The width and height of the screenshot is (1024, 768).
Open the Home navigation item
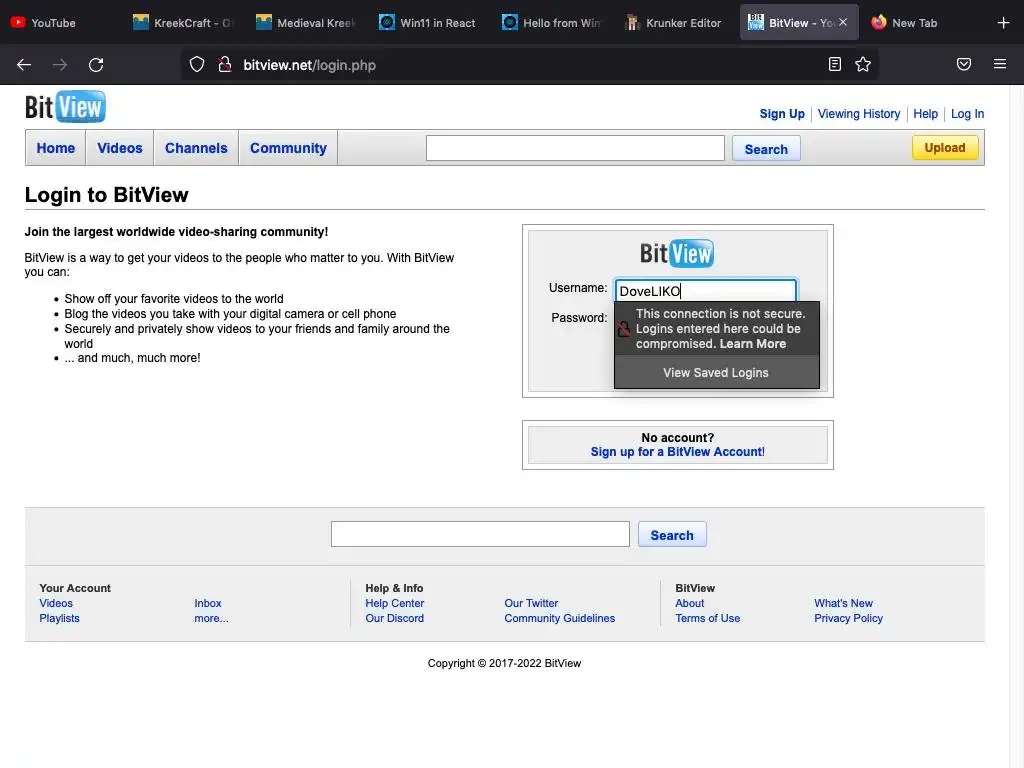tap(56, 148)
